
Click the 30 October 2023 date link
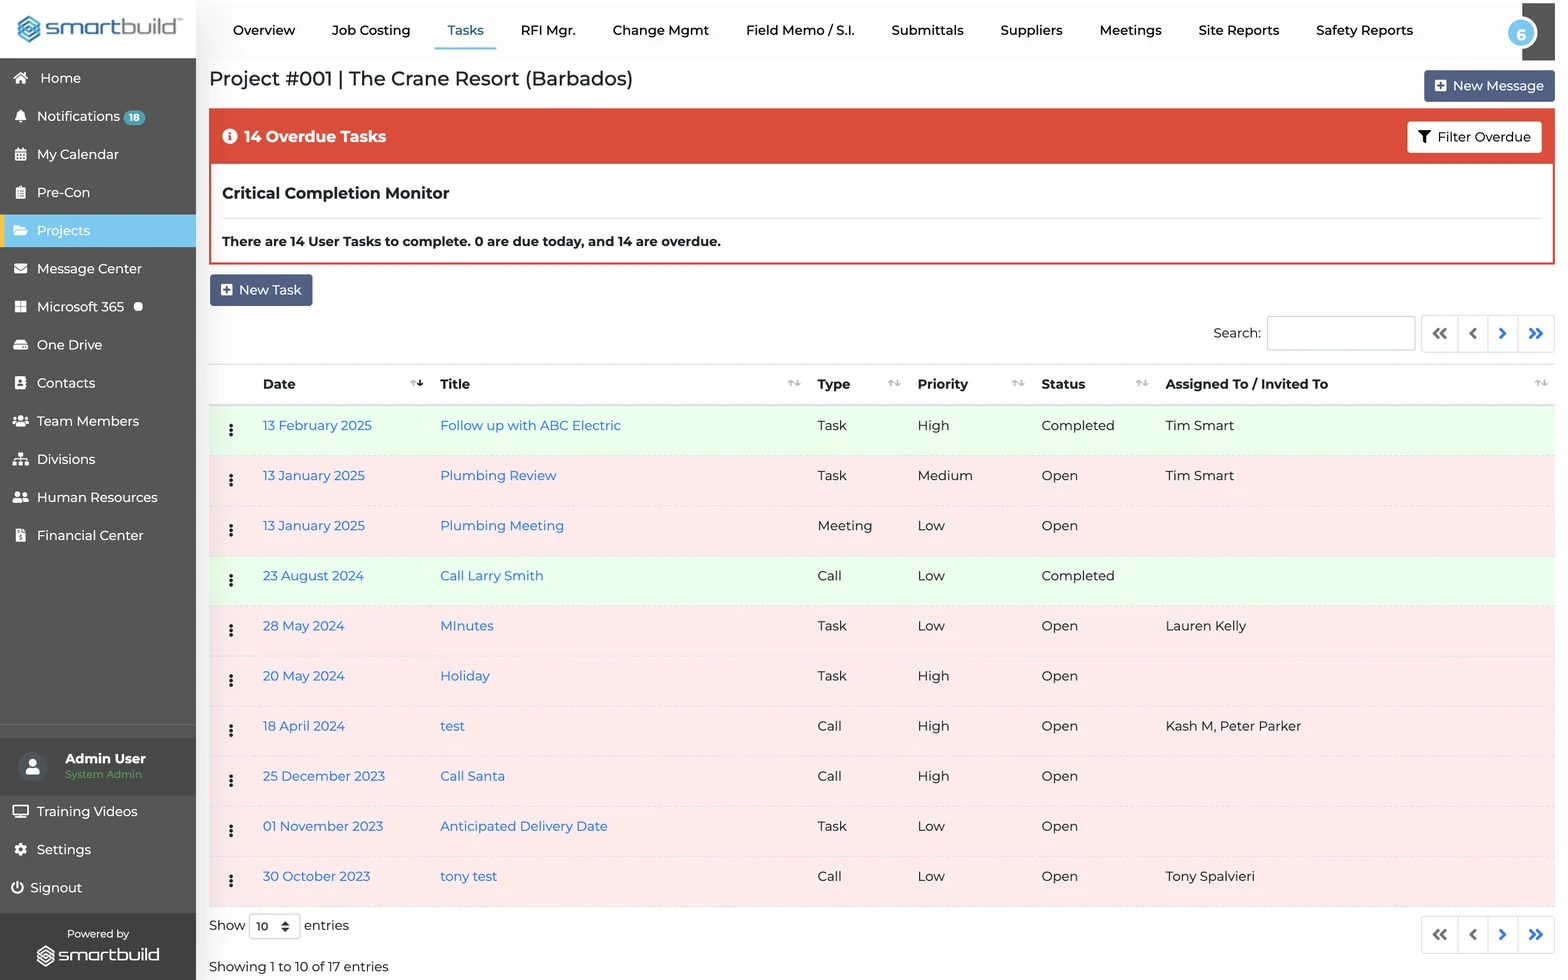316,876
